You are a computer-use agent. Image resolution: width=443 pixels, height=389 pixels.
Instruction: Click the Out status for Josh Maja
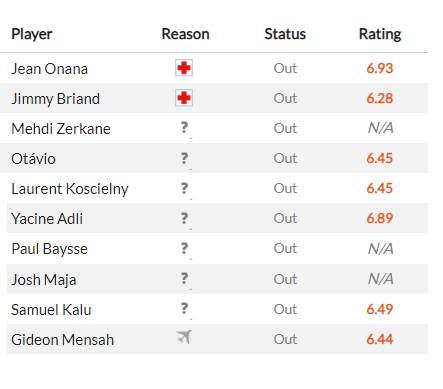285,279
